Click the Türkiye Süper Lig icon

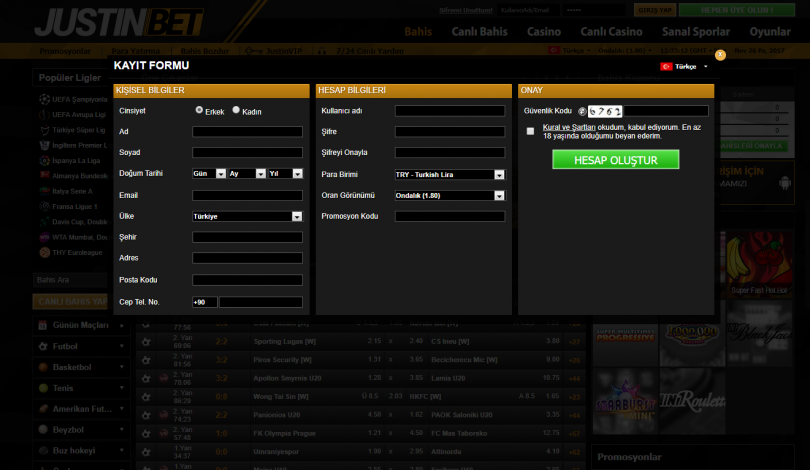click(x=44, y=130)
